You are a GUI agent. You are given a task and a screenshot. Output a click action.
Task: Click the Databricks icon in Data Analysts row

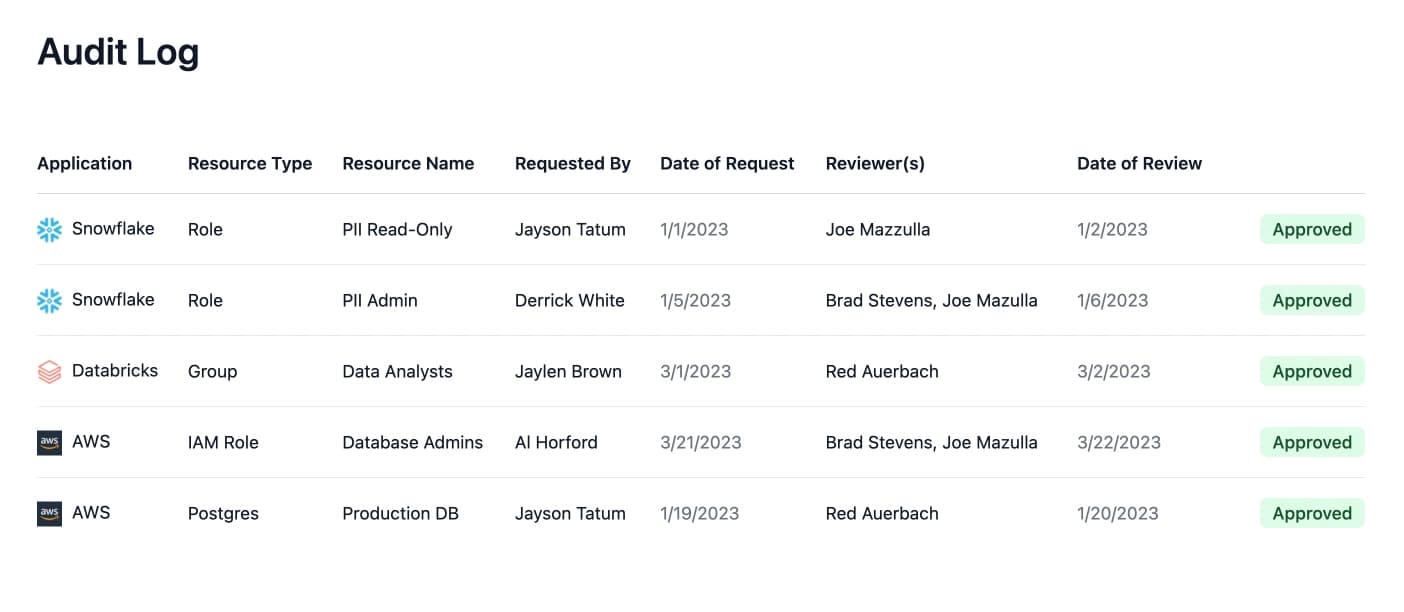(x=49, y=372)
